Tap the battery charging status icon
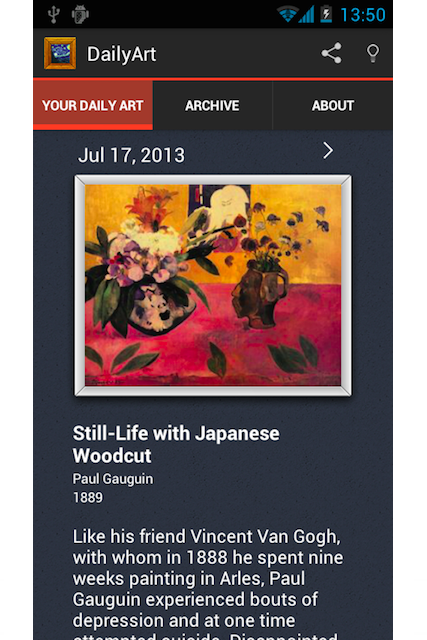The width and height of the screenshot is (427, 640). click(326, 15)
